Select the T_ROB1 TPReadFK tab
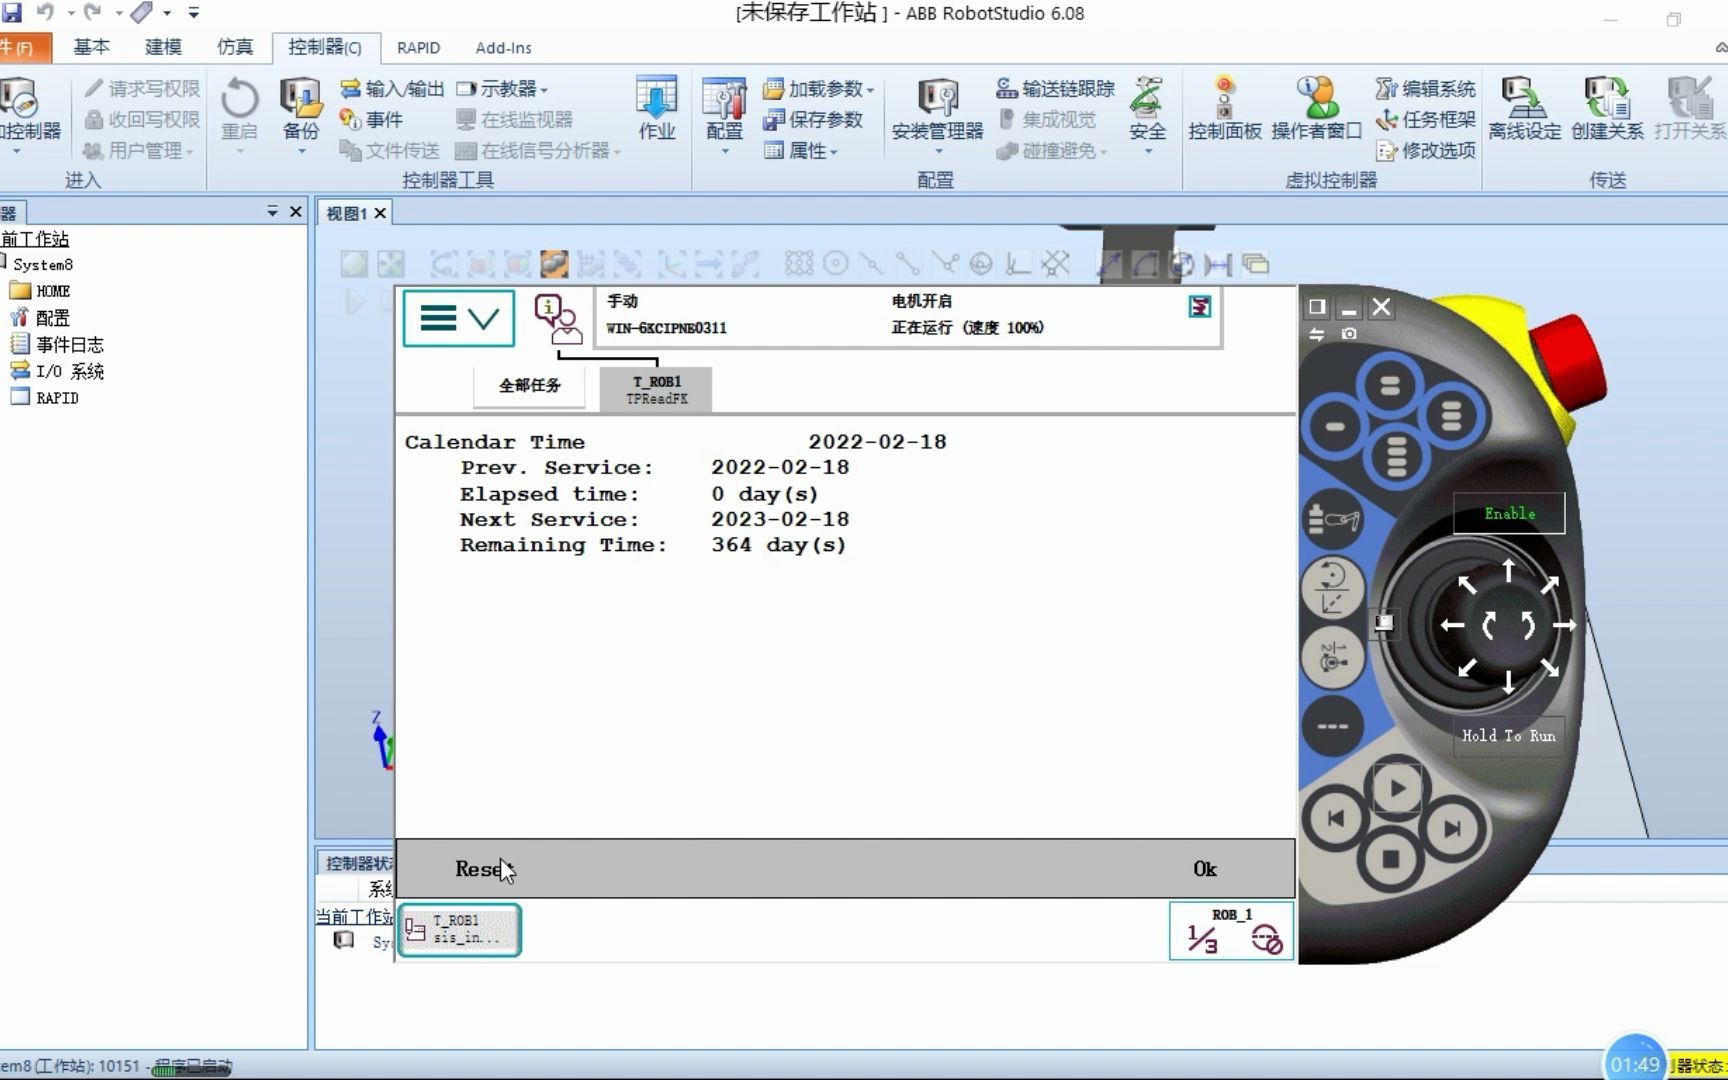The height and width of the screenshot is (1080, 1728). pyautogui.click(x=656, y=390)
